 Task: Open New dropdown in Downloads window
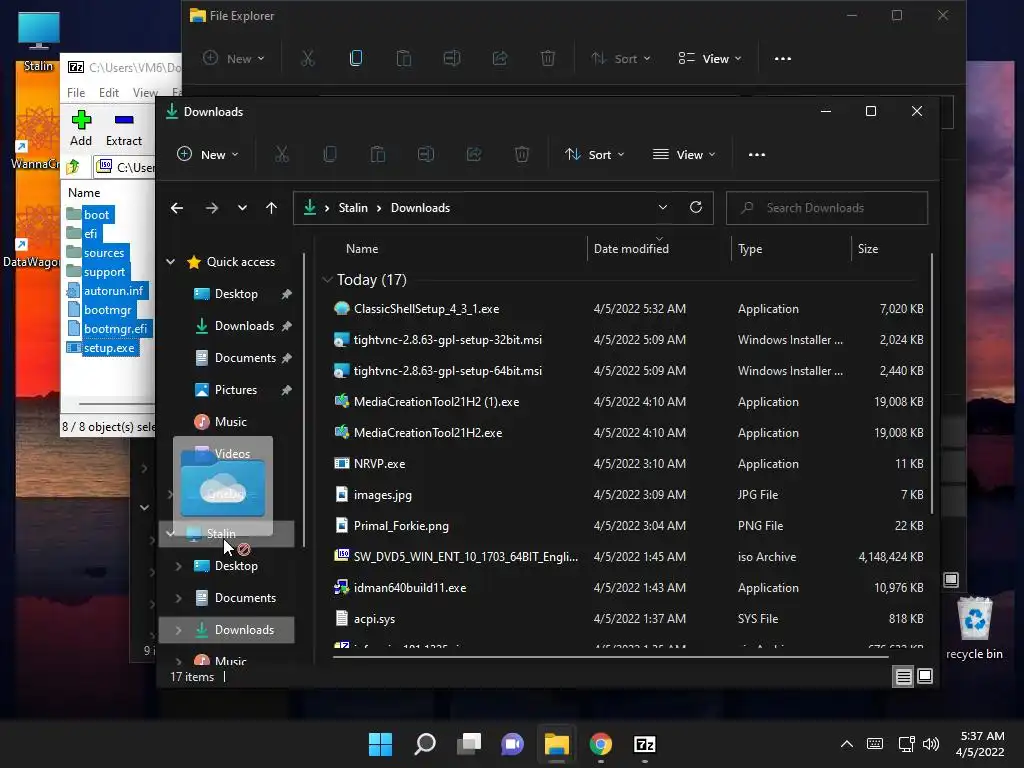(x=208, y=155)
